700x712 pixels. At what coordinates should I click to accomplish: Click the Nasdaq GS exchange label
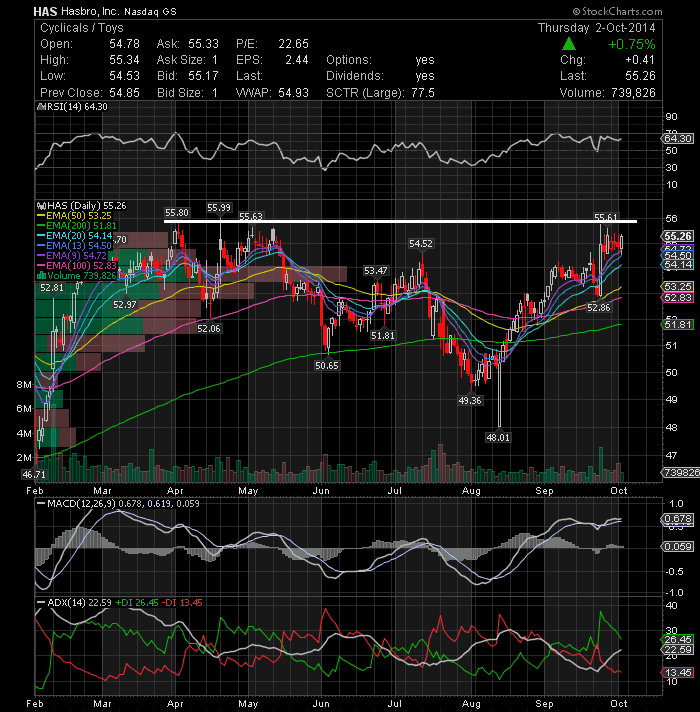click(149, 12)
